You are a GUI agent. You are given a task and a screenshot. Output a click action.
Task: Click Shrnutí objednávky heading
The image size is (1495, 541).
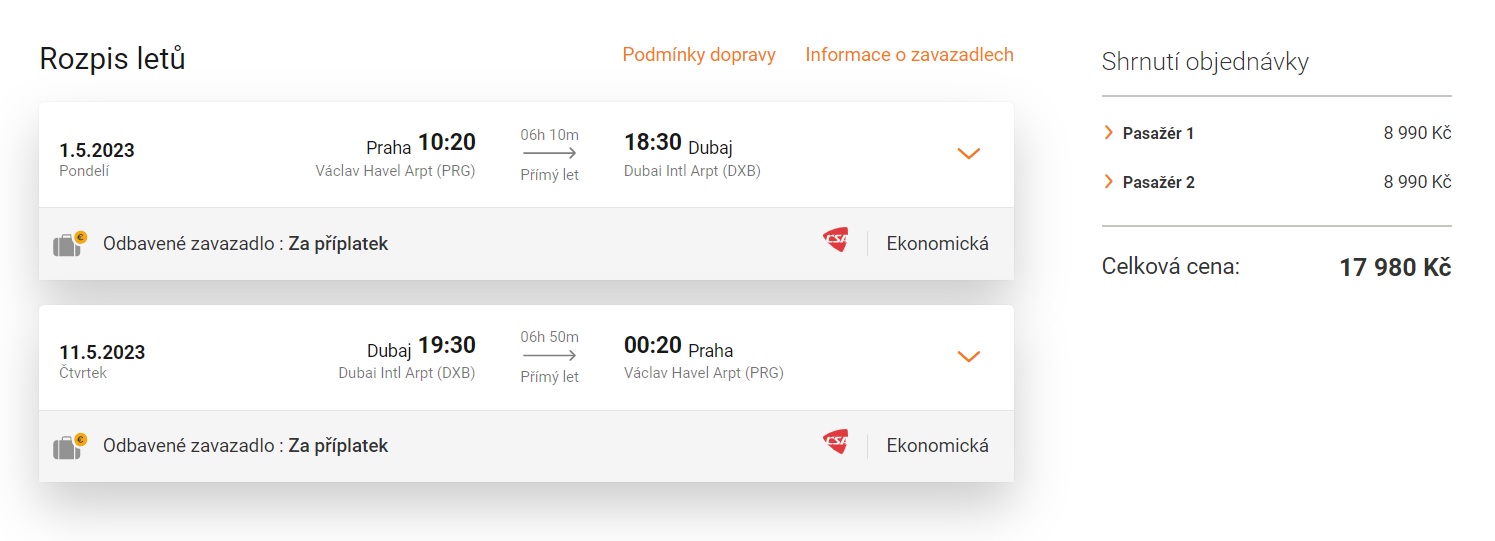point(1204,62)
